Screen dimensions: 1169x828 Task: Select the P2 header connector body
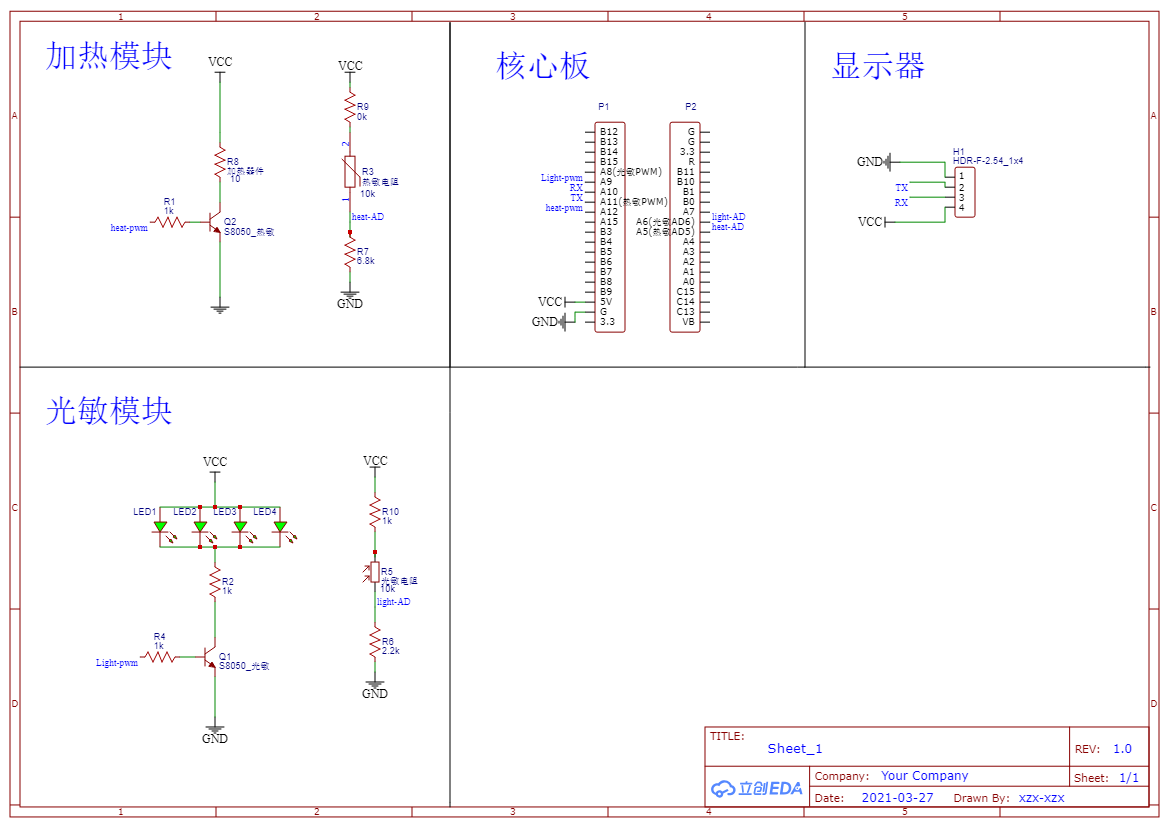coord(684,227)
